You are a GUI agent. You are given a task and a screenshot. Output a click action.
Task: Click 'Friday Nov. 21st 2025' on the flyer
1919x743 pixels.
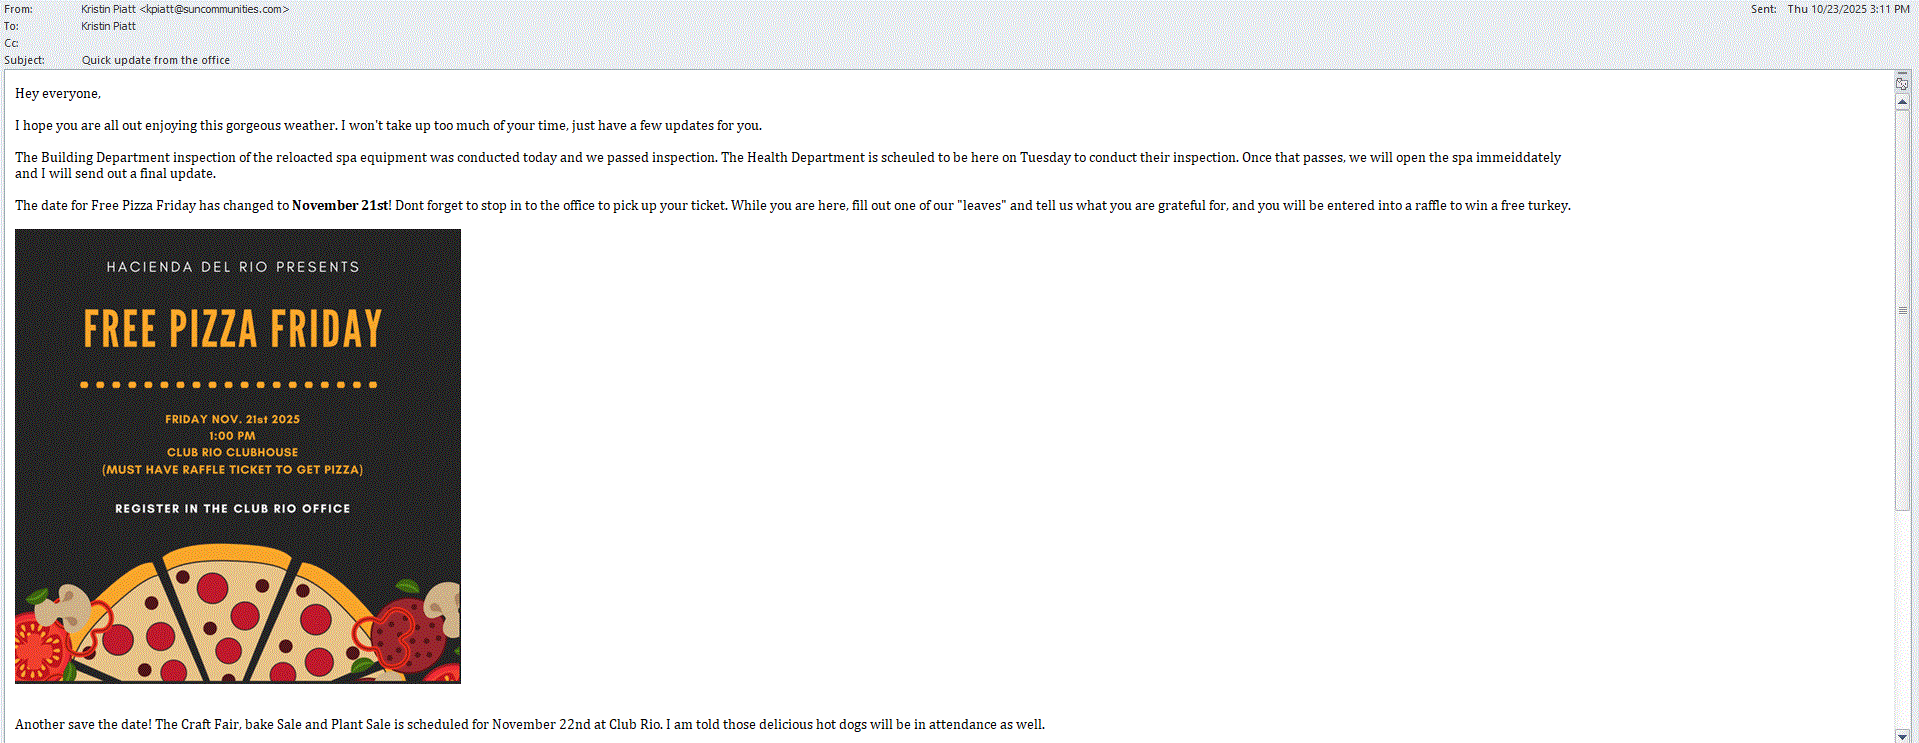point(233,419)
